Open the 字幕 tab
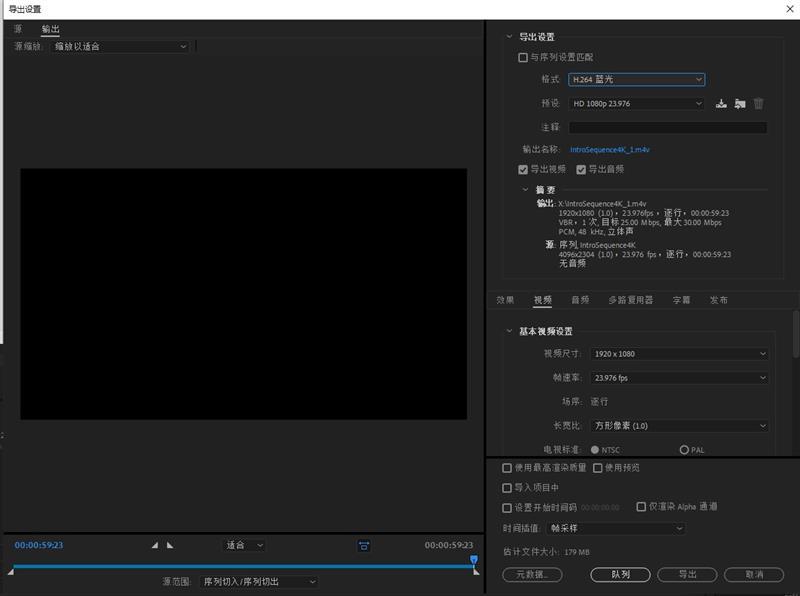The image size is (800, 596). pyautogui.click(x=681, y=300)
